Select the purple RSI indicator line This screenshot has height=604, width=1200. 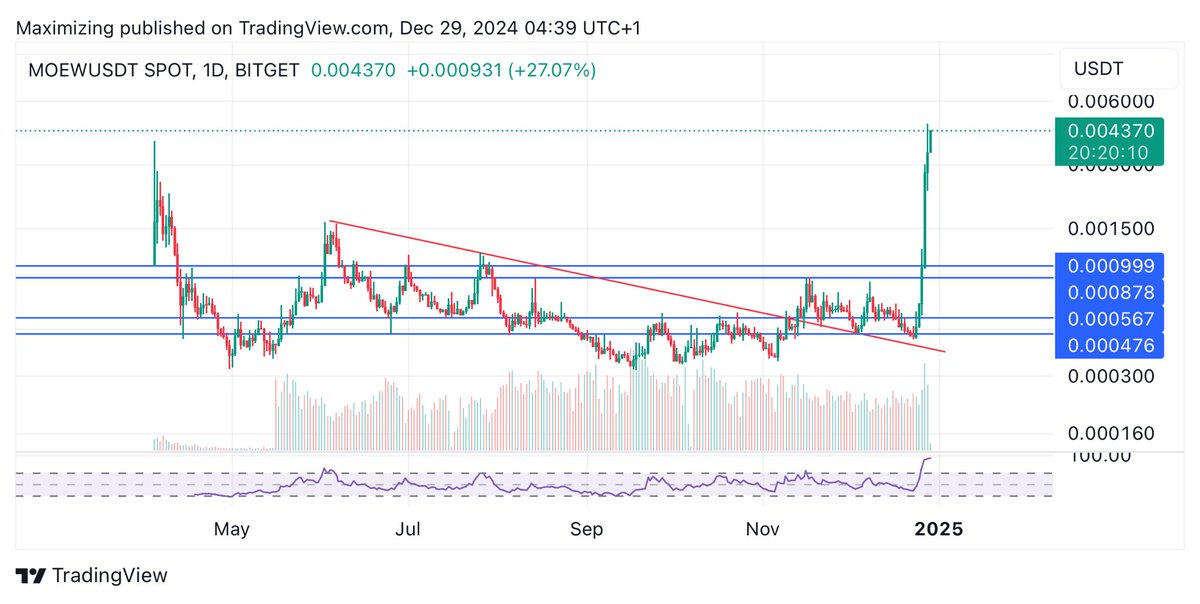(560, 484)
